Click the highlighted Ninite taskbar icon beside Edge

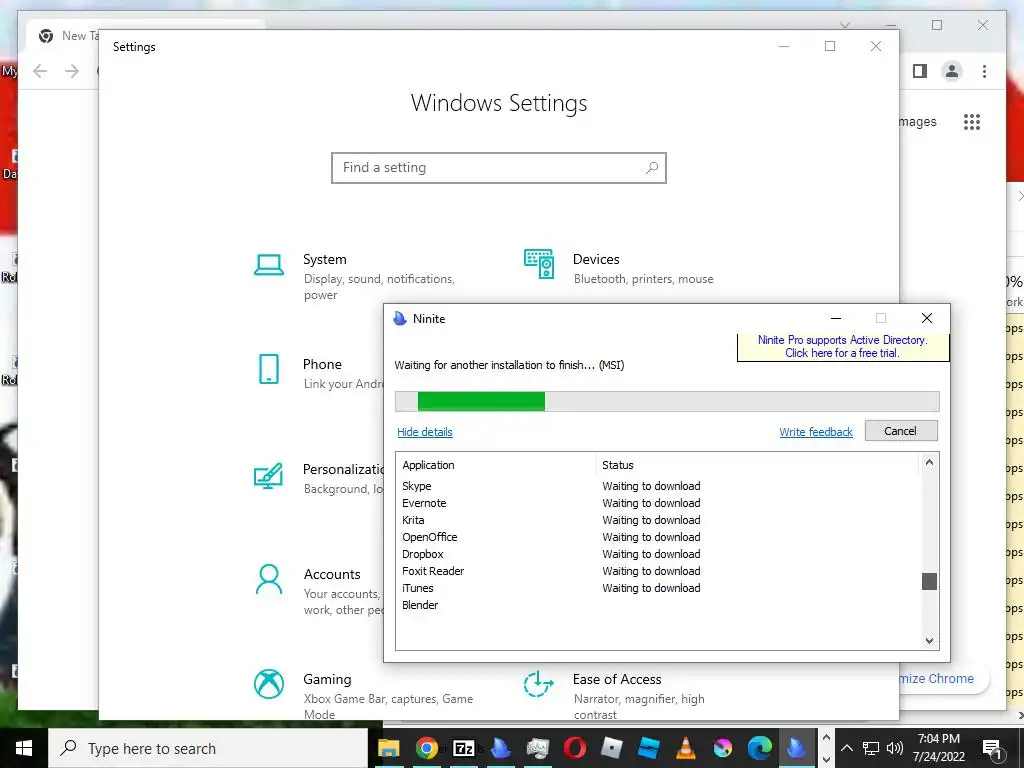pos(797,748)
